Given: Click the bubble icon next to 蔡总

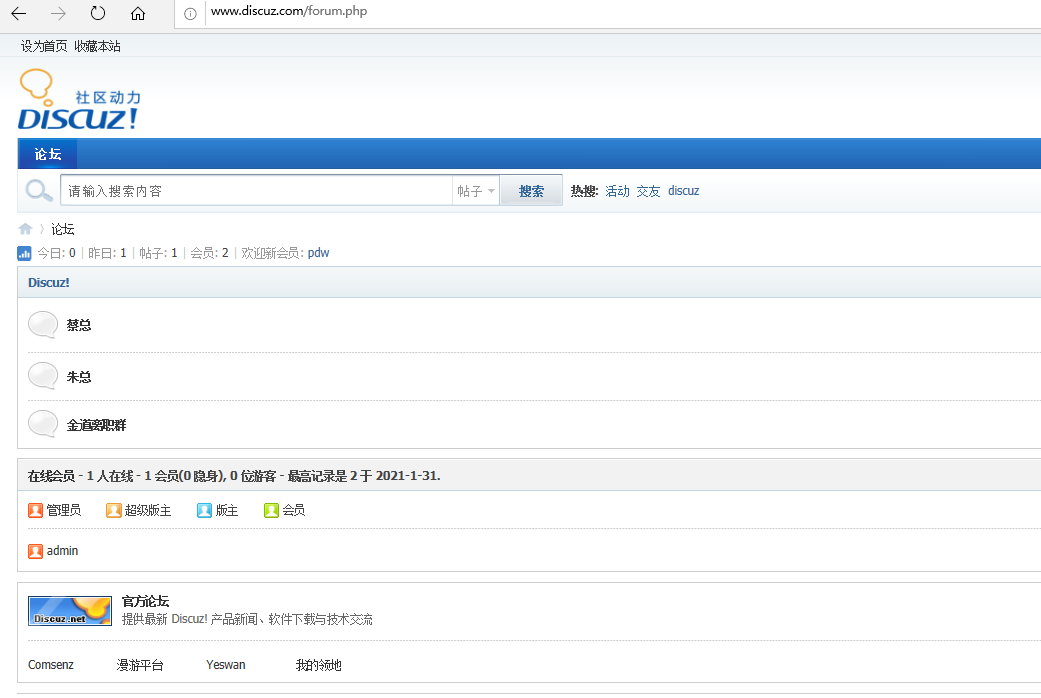Looking at the screenshot, I should coord(43,325).
